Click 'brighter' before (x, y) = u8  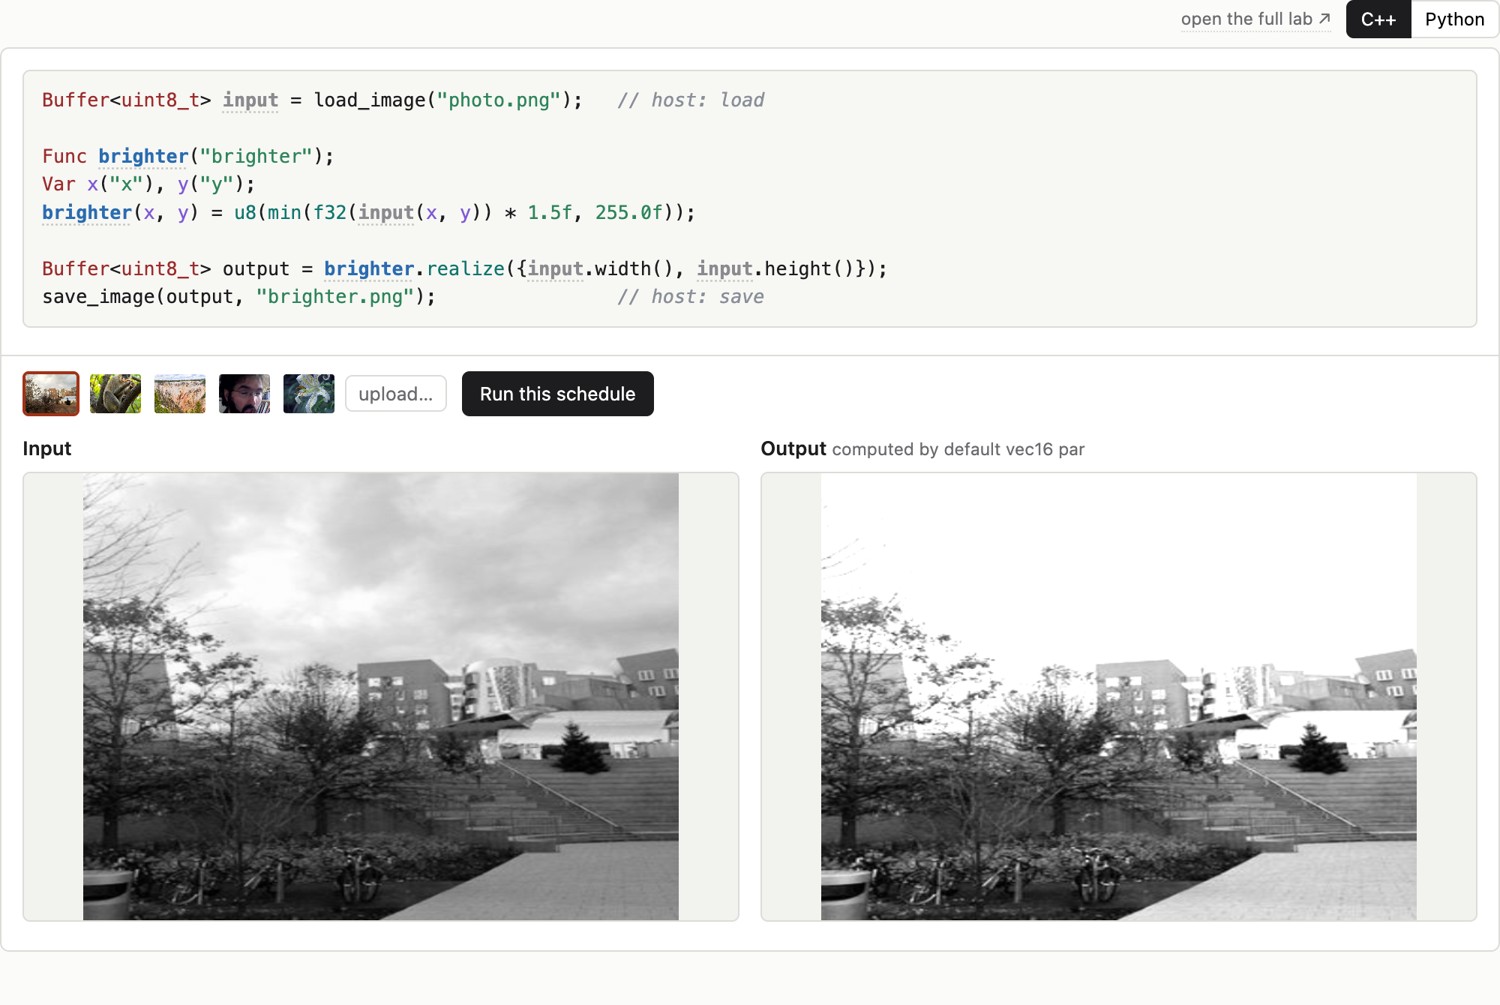pyautogui.click(x=87, y=212)
